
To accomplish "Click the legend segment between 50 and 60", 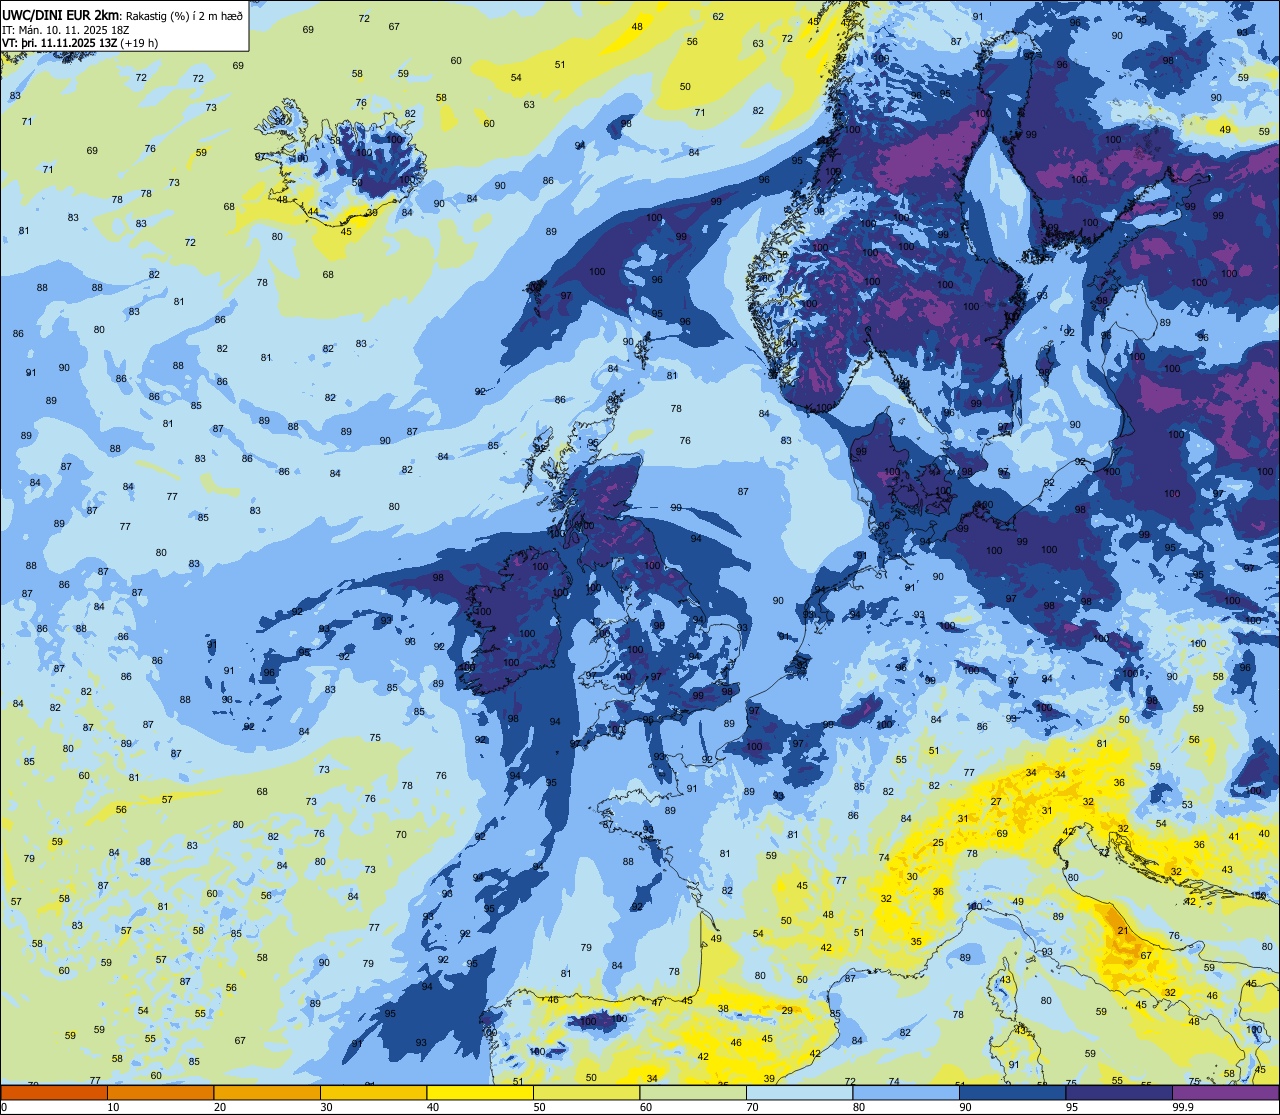I will pos(587,1093).
